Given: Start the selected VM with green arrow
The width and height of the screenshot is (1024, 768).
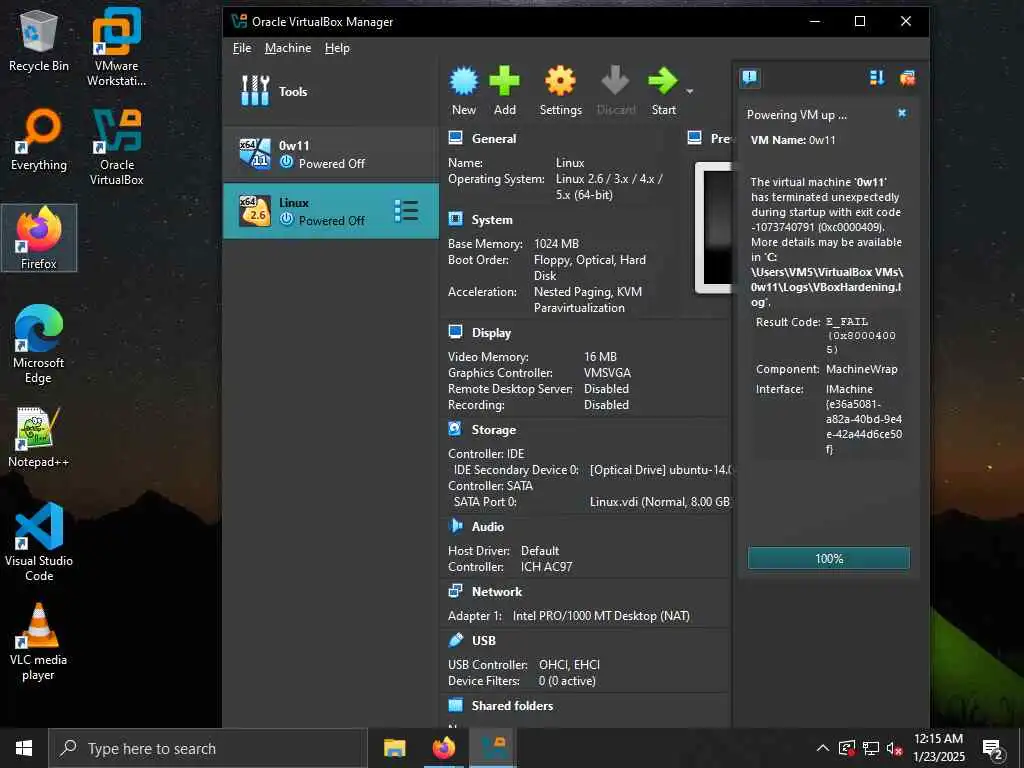Looking at the screenshot, I should coord(662,81).
